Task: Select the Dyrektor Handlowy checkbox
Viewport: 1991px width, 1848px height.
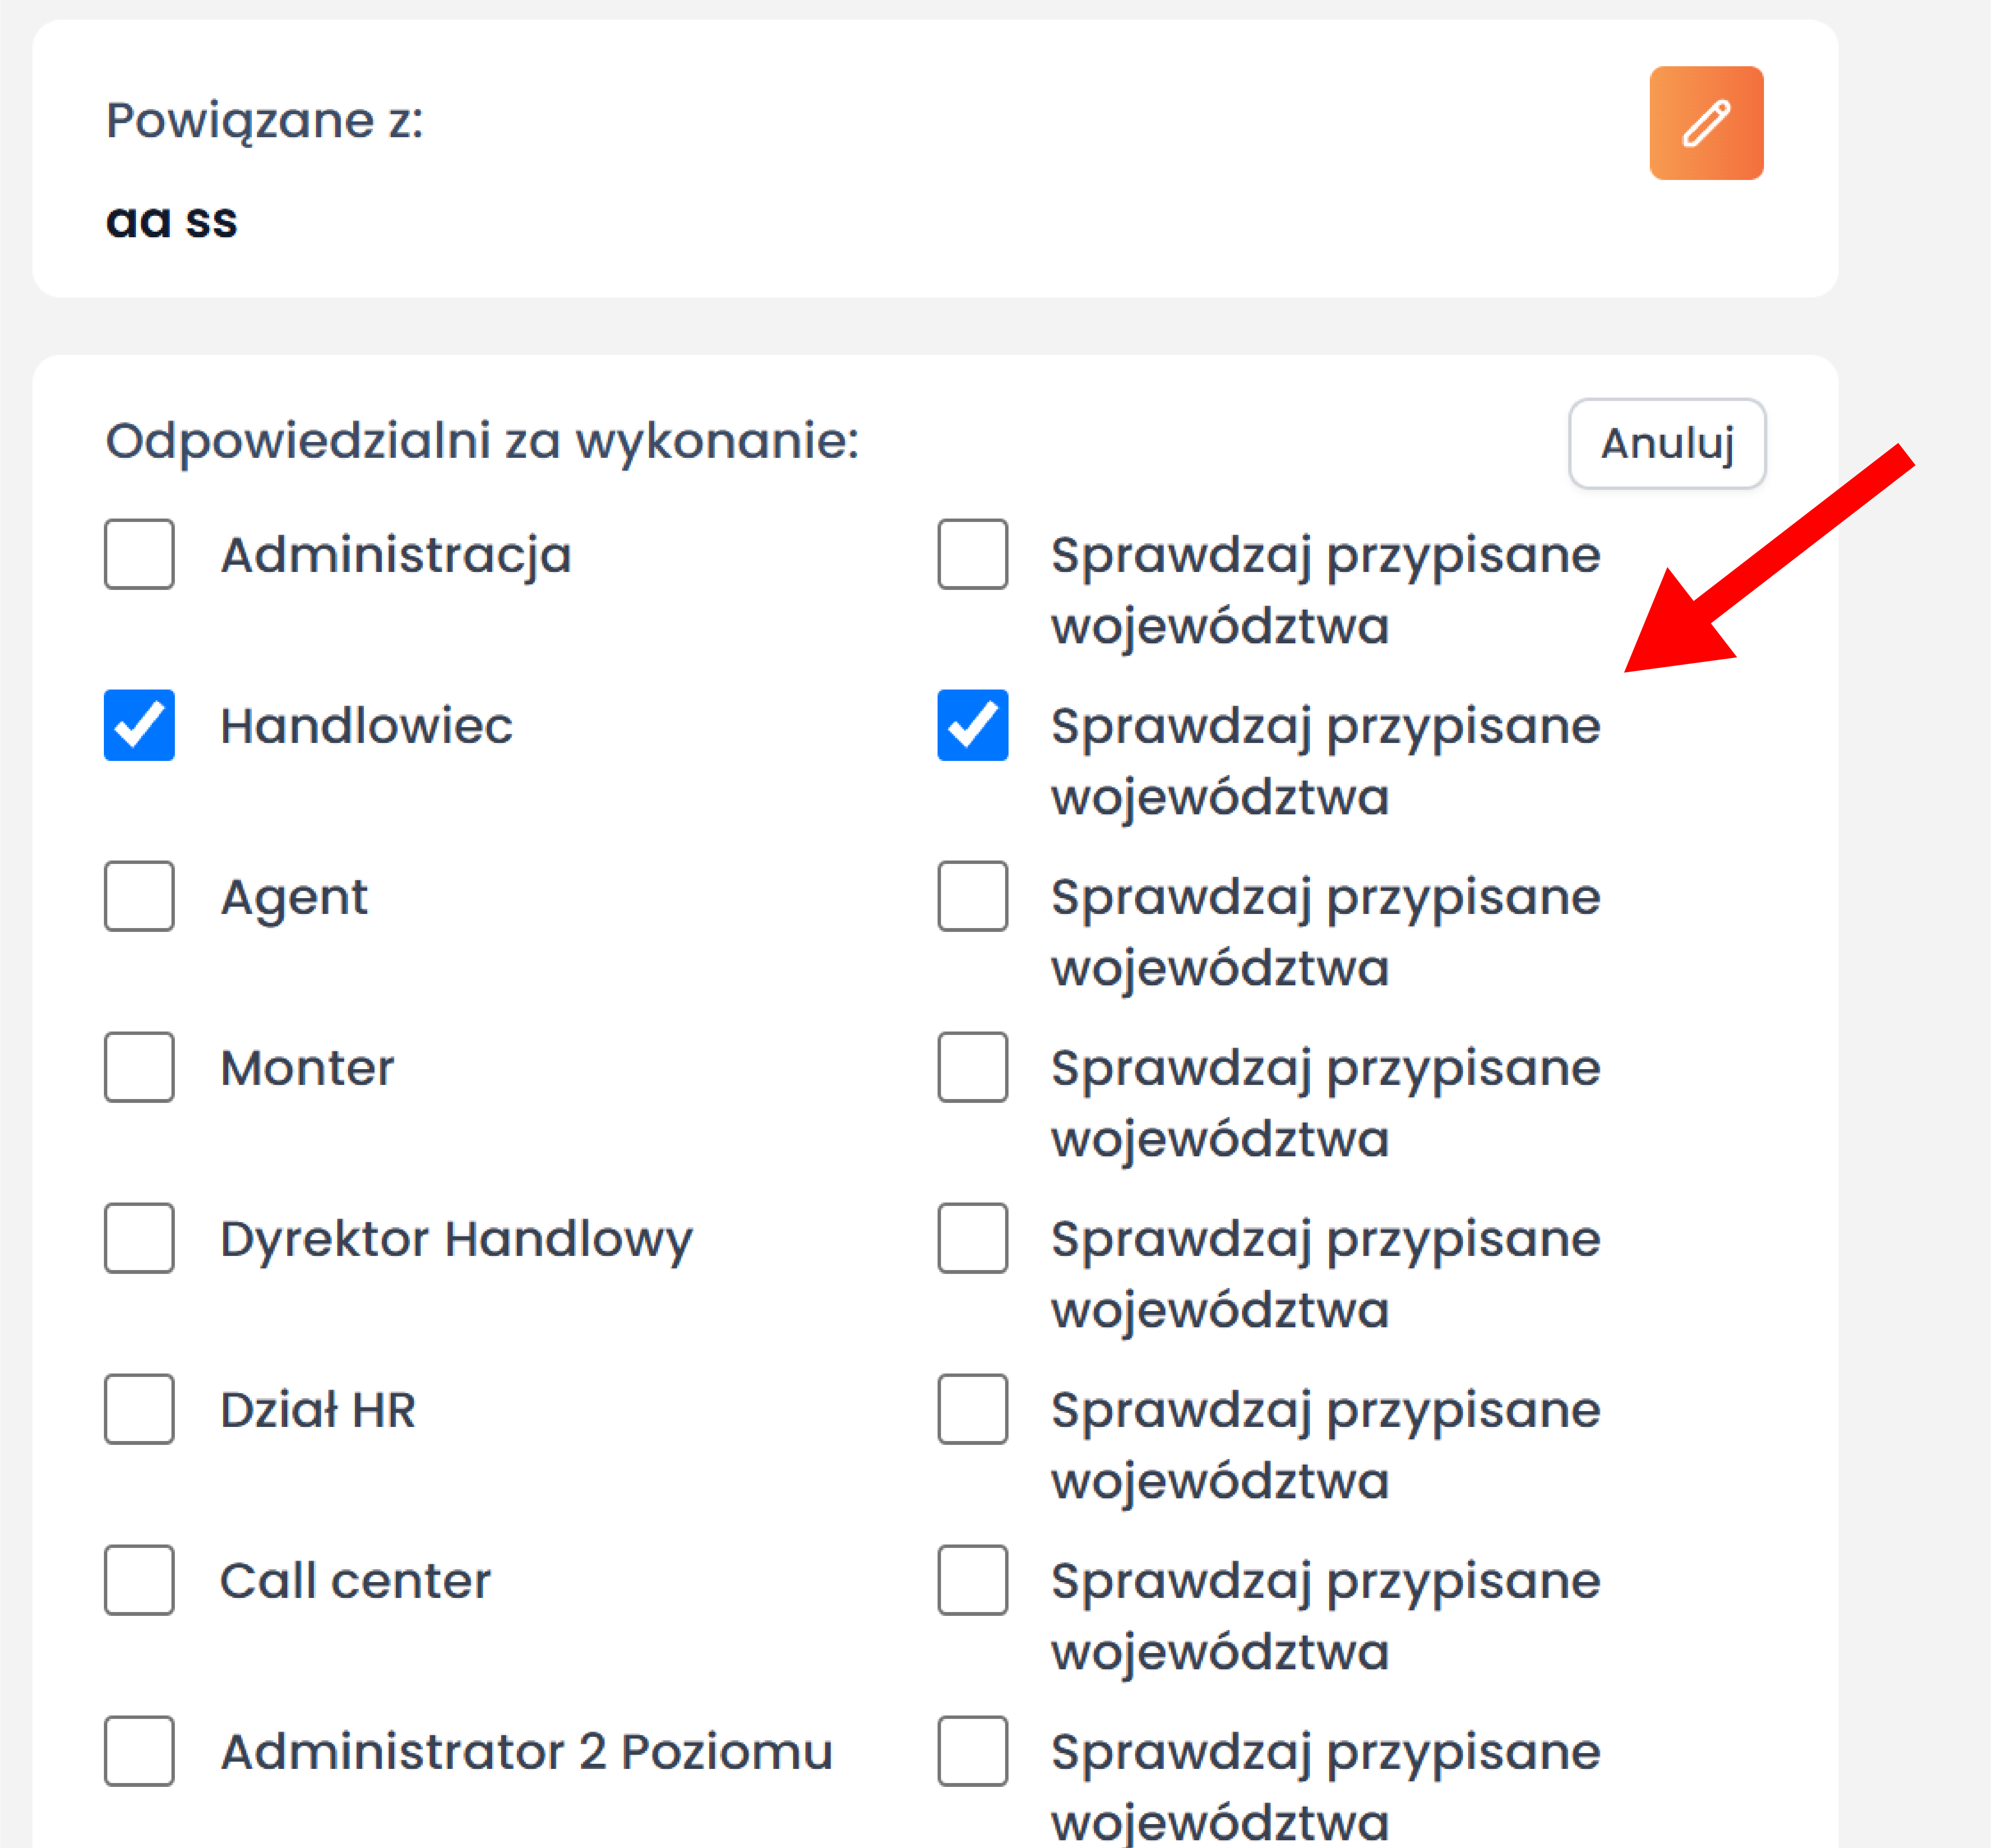Action: pyautogui.click(x=139, y=1238)
